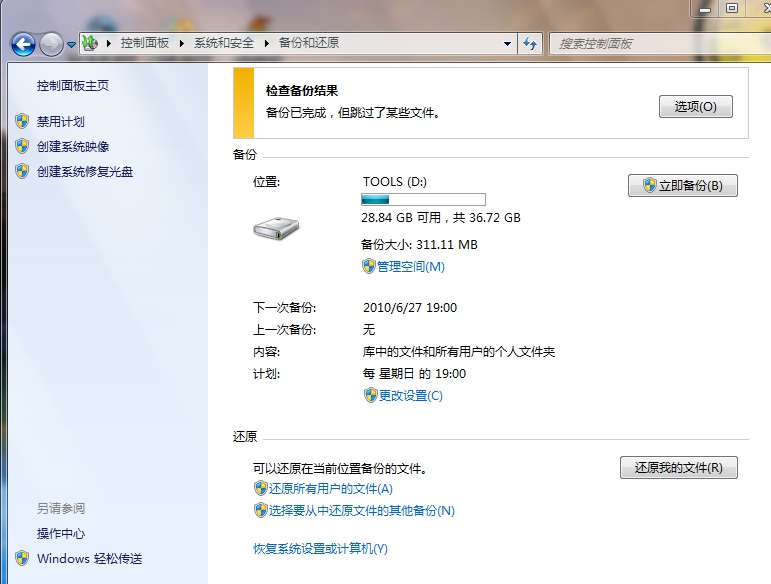This screenshot has height=584, width=771.
Task: Click the disk usage bar for TOOLS (D:)
Action: pos(423,199)
